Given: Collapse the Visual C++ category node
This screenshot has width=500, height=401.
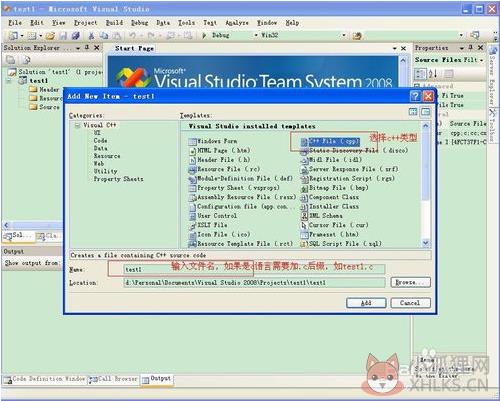Looking at the screenshot, I should (x=77, y=125).
